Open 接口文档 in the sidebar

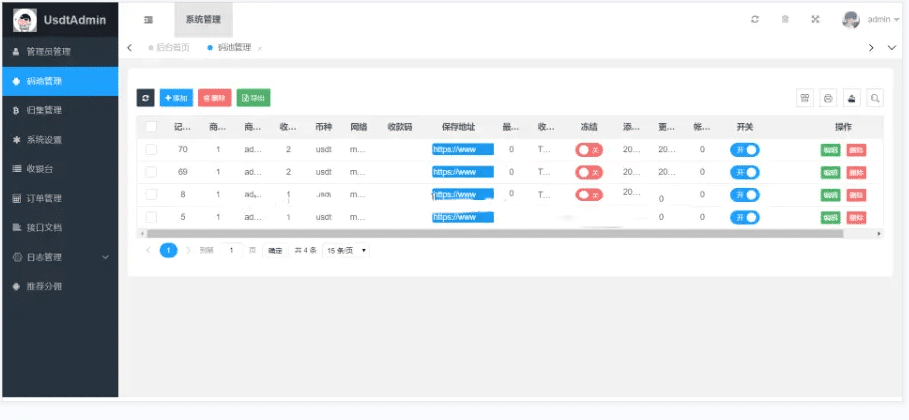click(x=60, y=227)
